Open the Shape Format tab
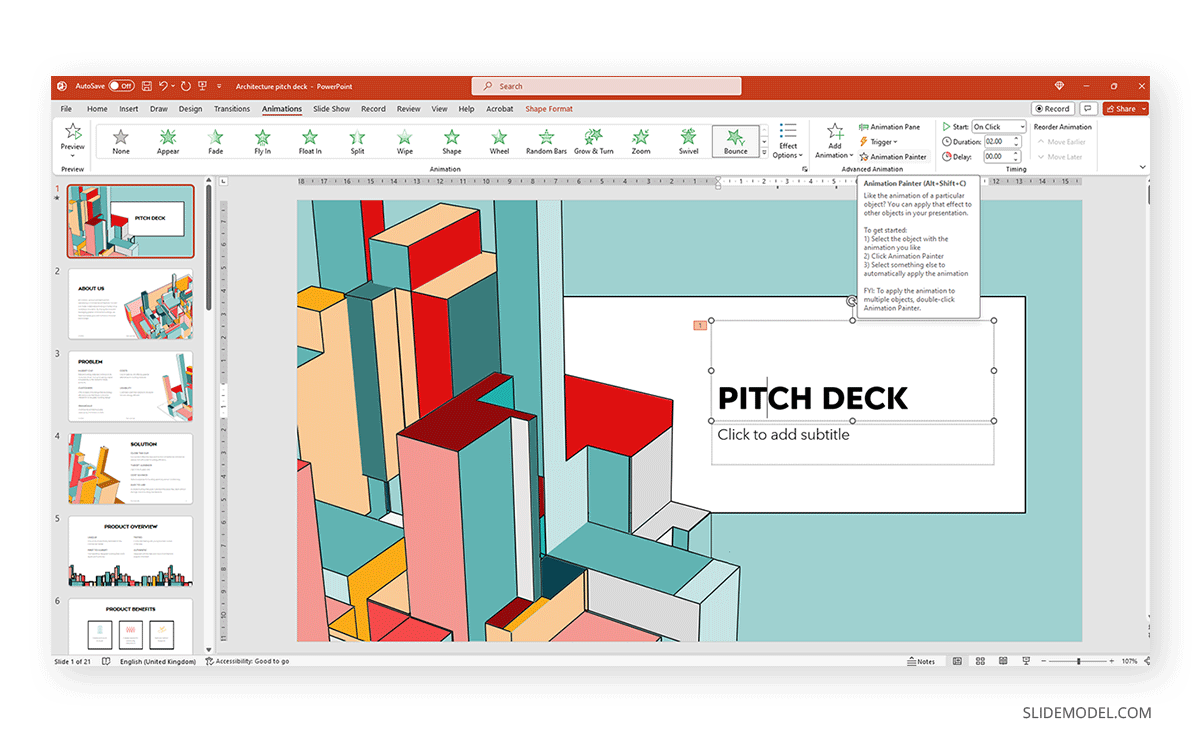Viewport: 1200px width, 743px height. click(548, 109)
